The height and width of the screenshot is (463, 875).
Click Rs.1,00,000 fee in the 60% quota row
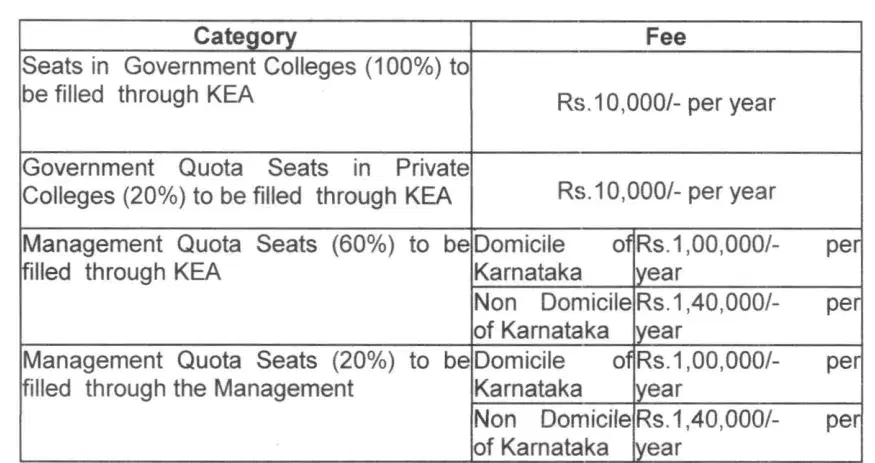point(747,259)
